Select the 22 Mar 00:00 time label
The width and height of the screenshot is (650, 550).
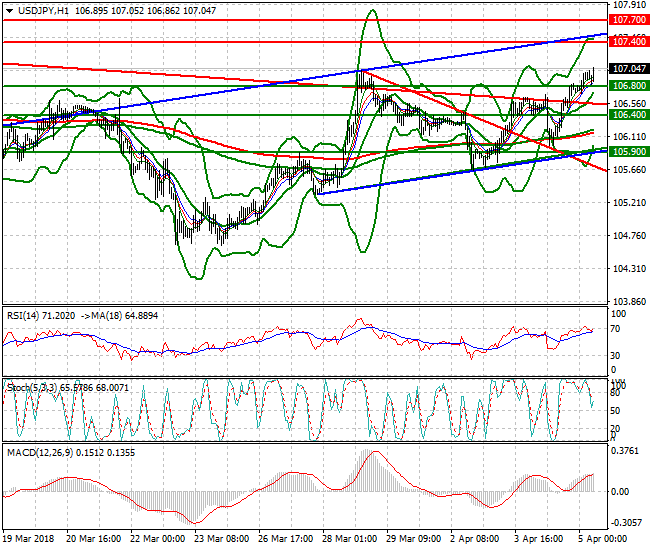click(158, 539)
